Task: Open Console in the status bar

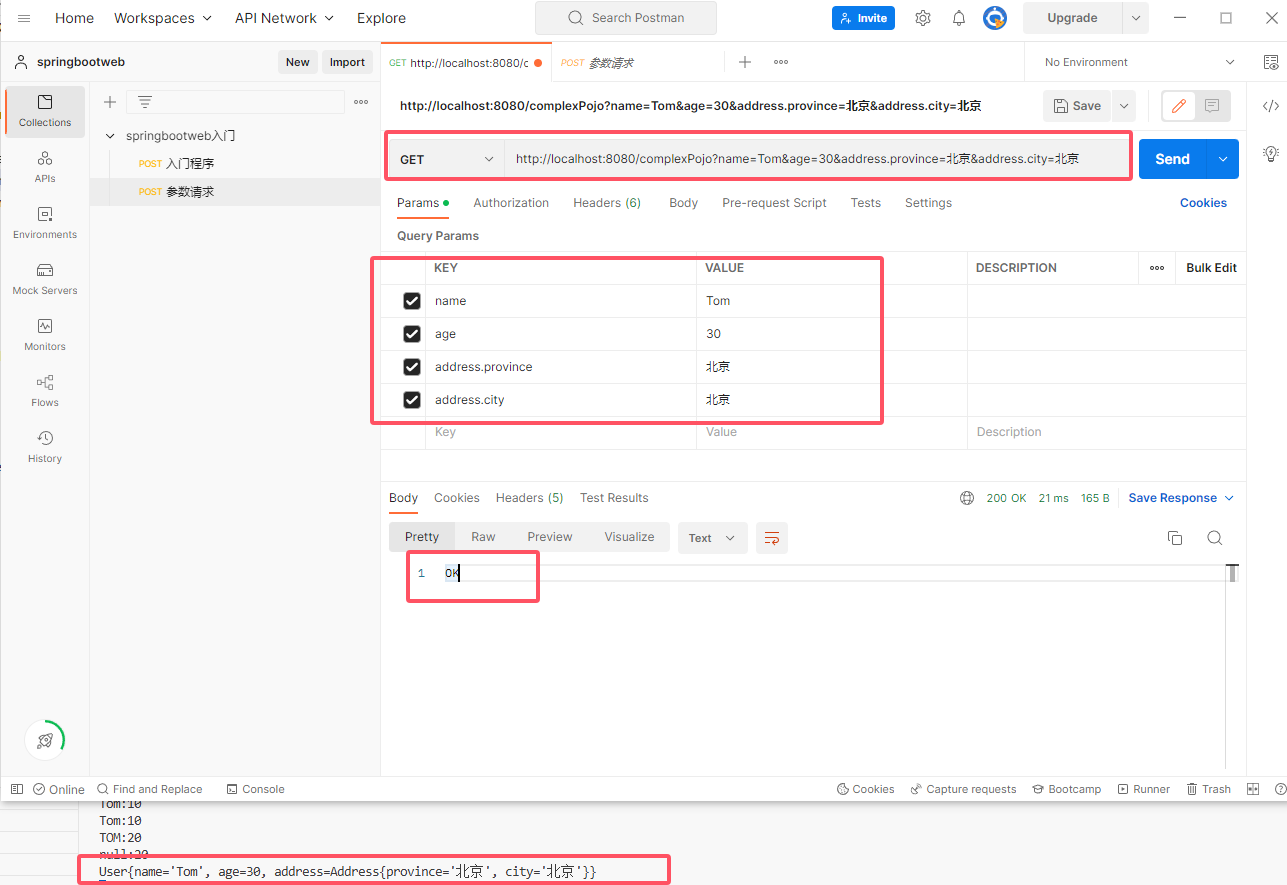Action: tap(255, 789)
